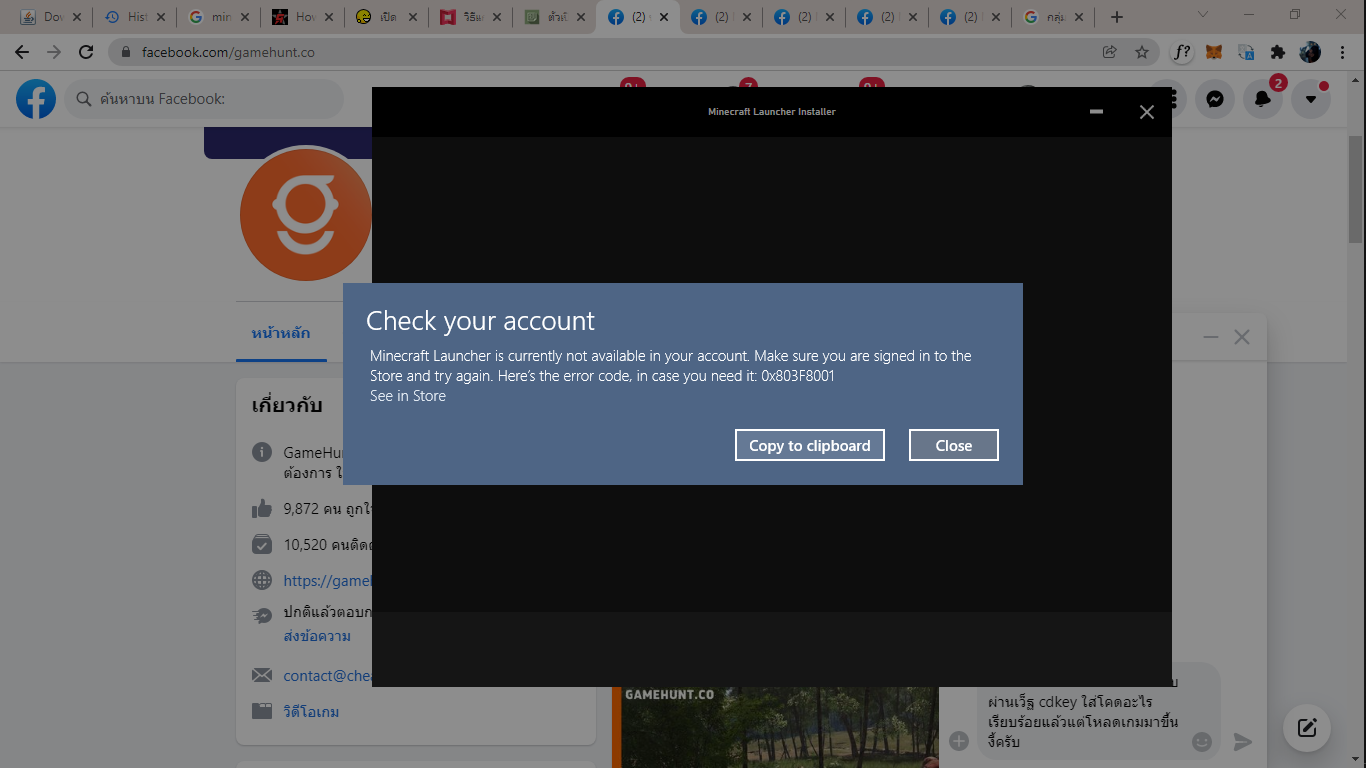Go back in Chrome

click(x=22, y=52)
